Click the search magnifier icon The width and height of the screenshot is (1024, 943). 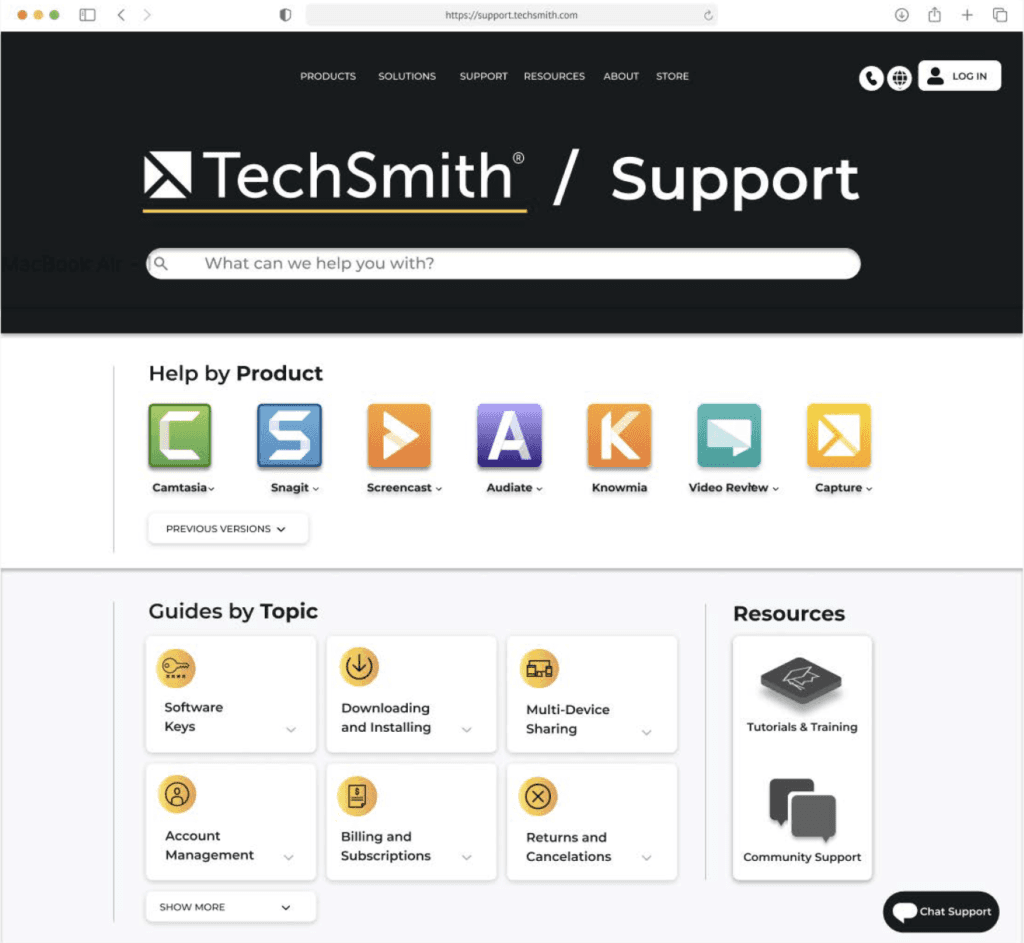[161, 264]
